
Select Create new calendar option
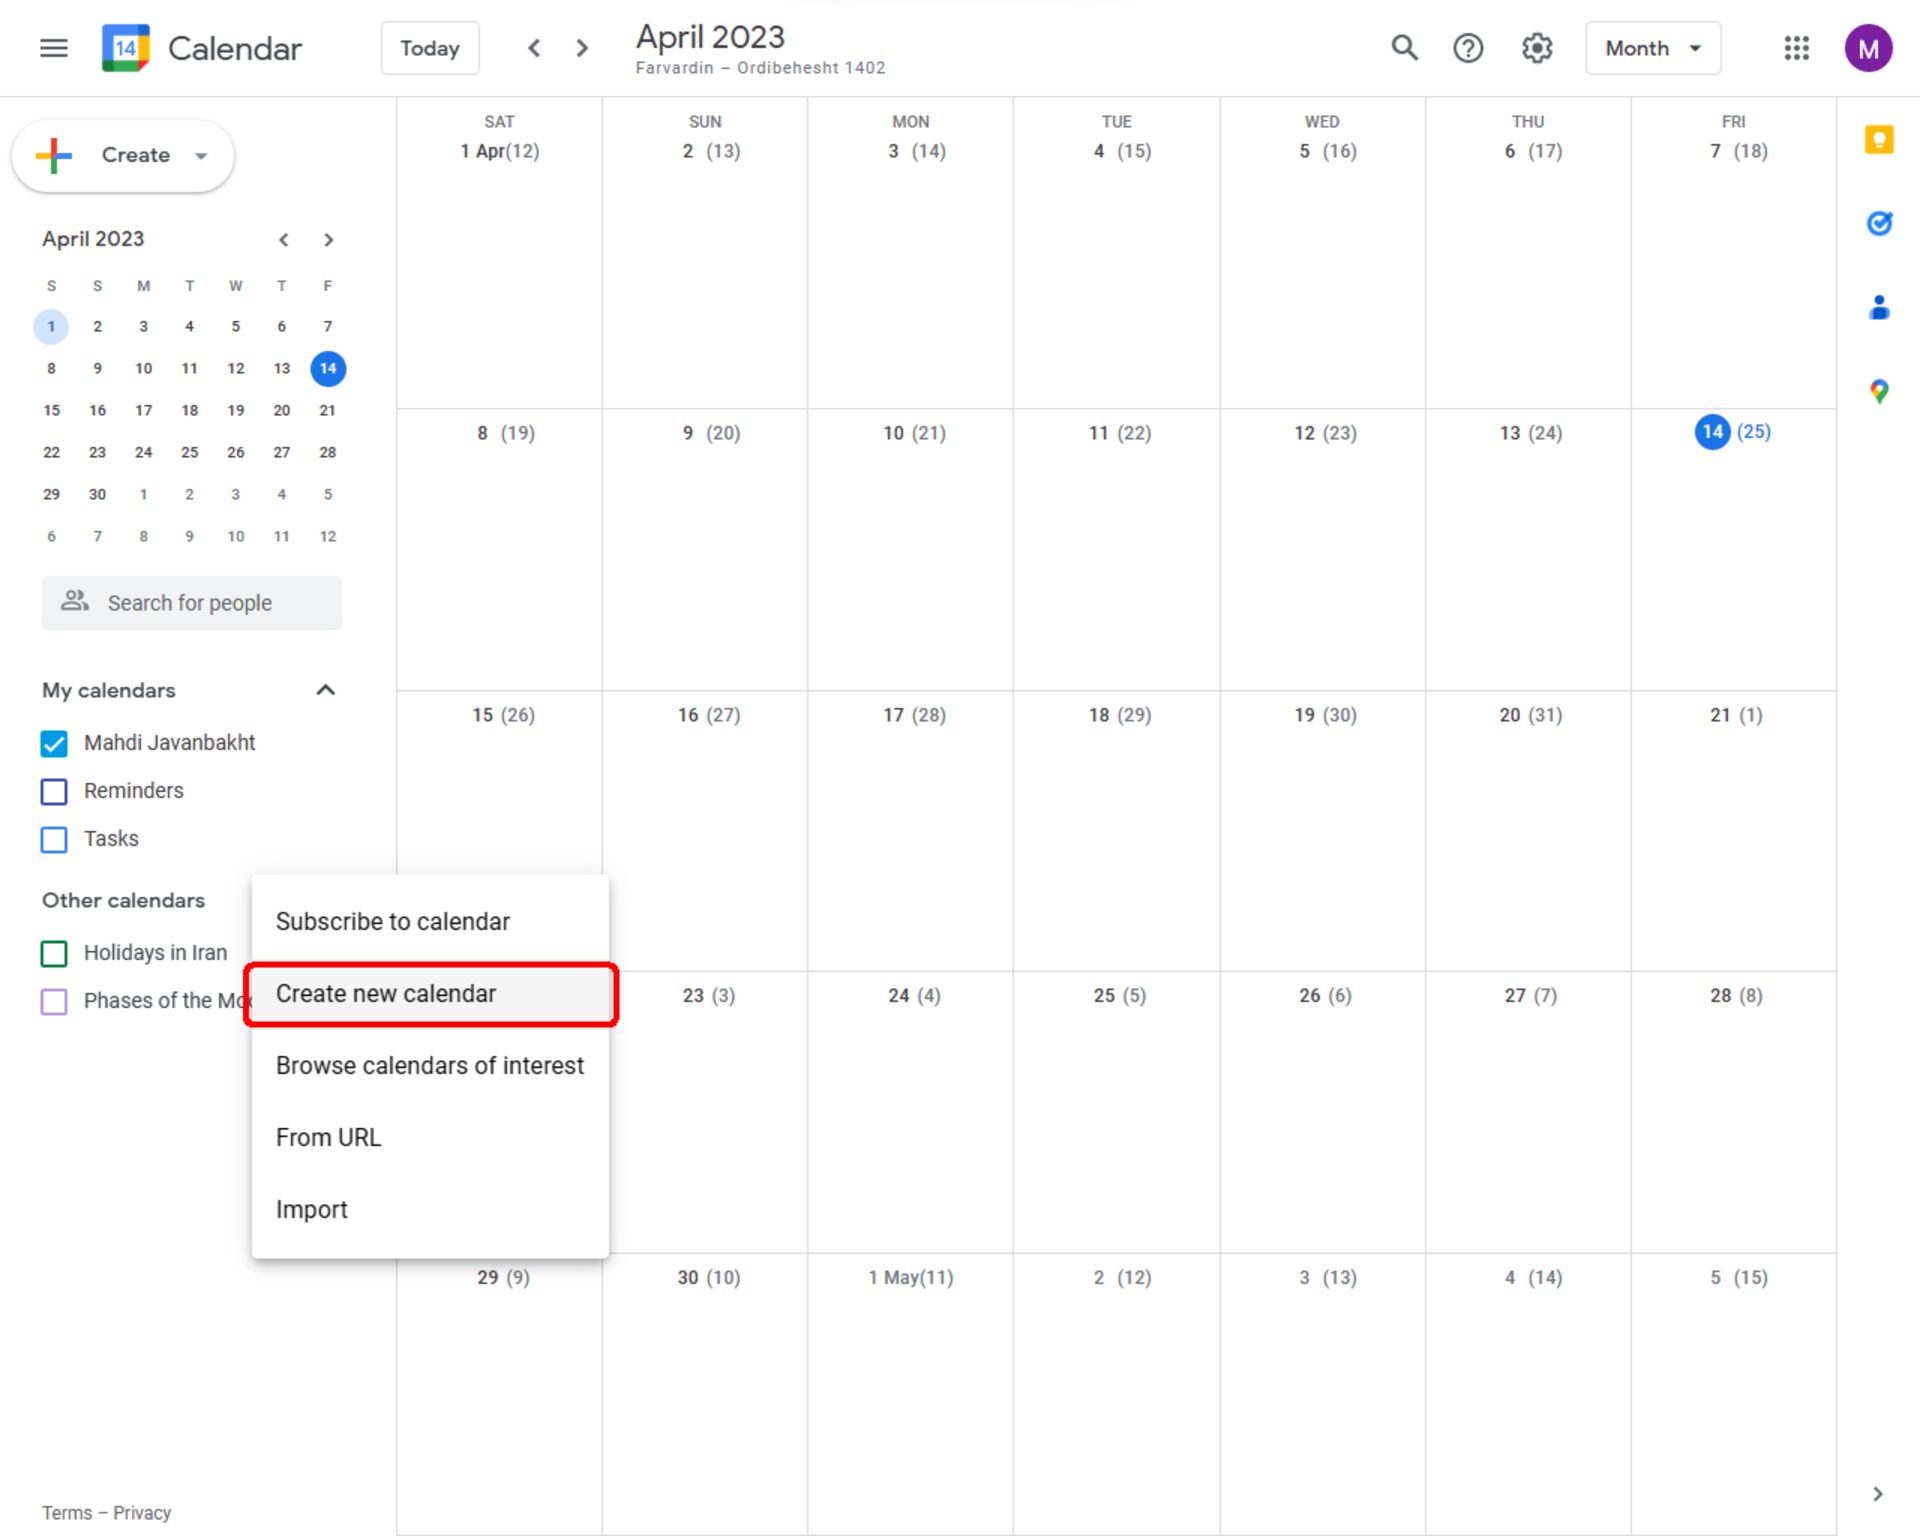point(386,992)
